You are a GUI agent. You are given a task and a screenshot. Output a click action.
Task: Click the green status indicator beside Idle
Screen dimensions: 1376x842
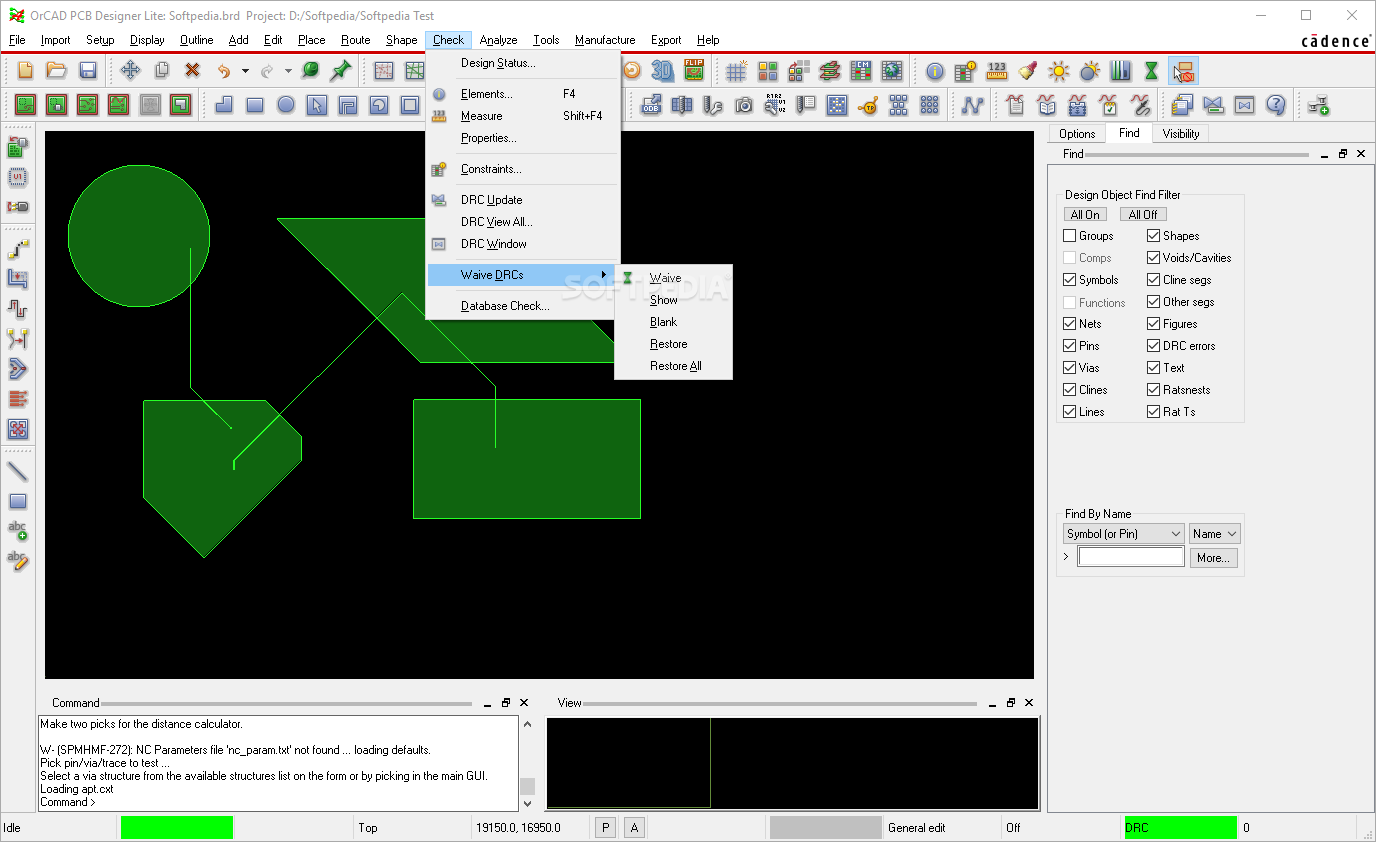(x=177, y=828)
